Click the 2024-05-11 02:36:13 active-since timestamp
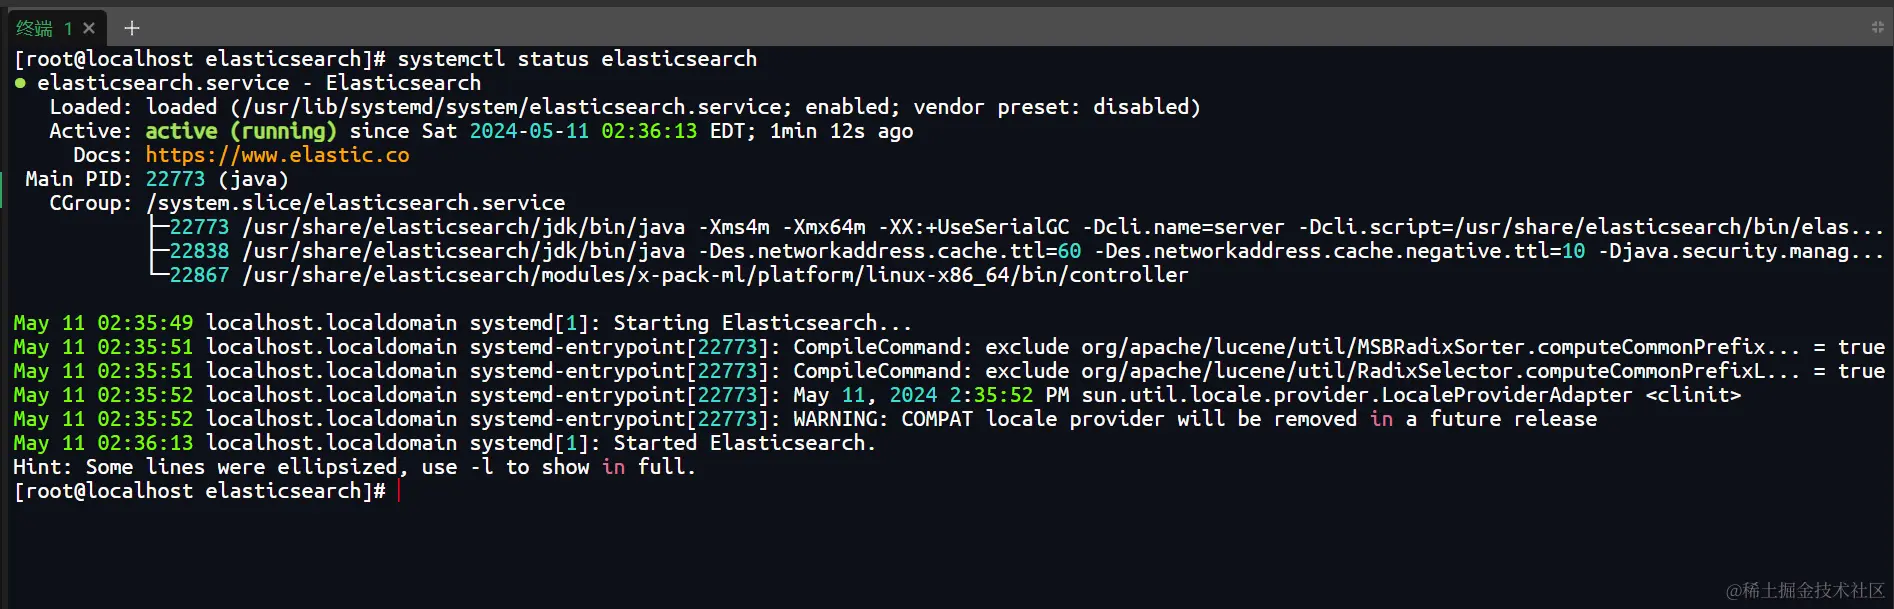 point(583,131)
